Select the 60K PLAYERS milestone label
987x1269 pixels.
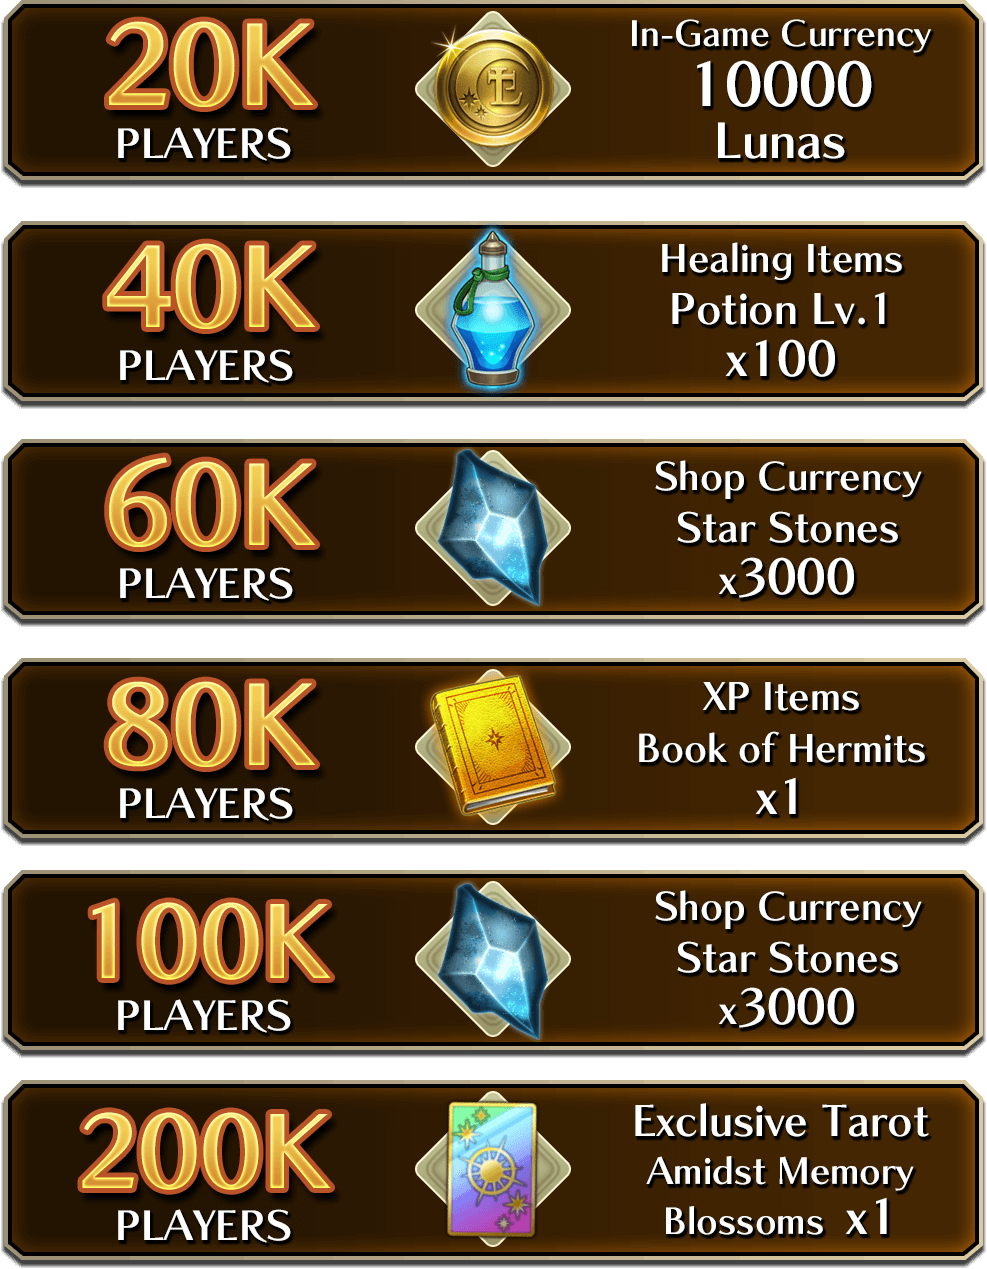click(210, 529)
